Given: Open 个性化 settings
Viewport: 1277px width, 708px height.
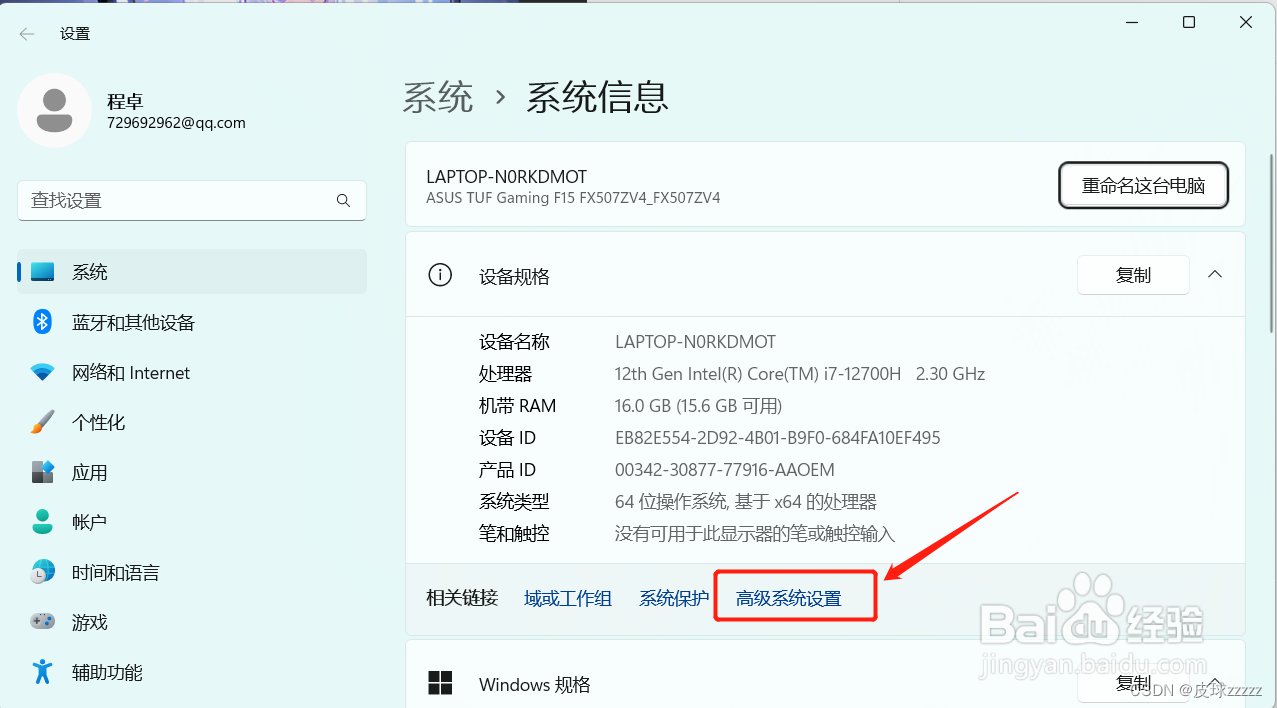Looking at the screenshot, I should (192, 422).
